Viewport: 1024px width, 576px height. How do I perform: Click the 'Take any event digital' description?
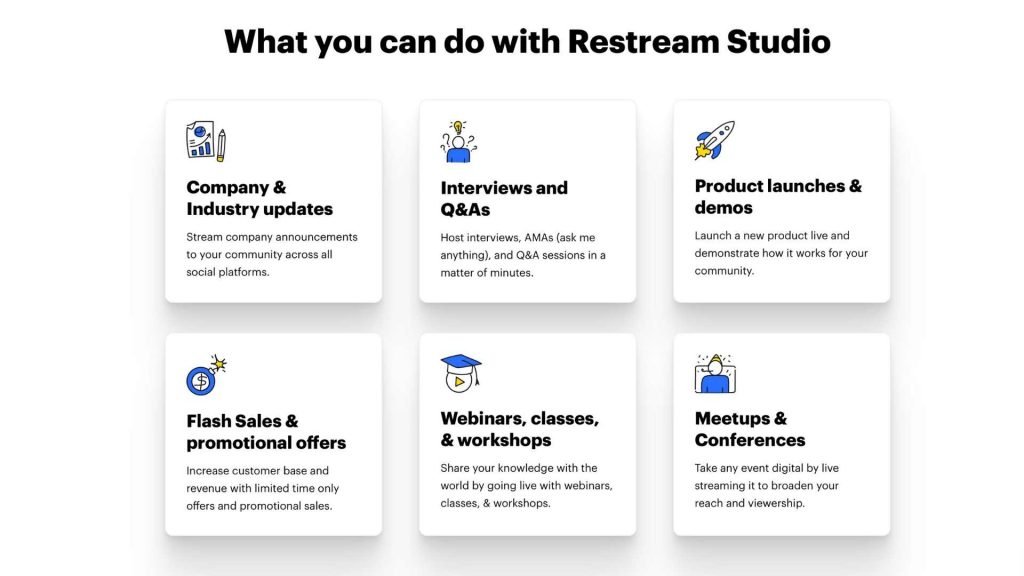tap(767, 486)
